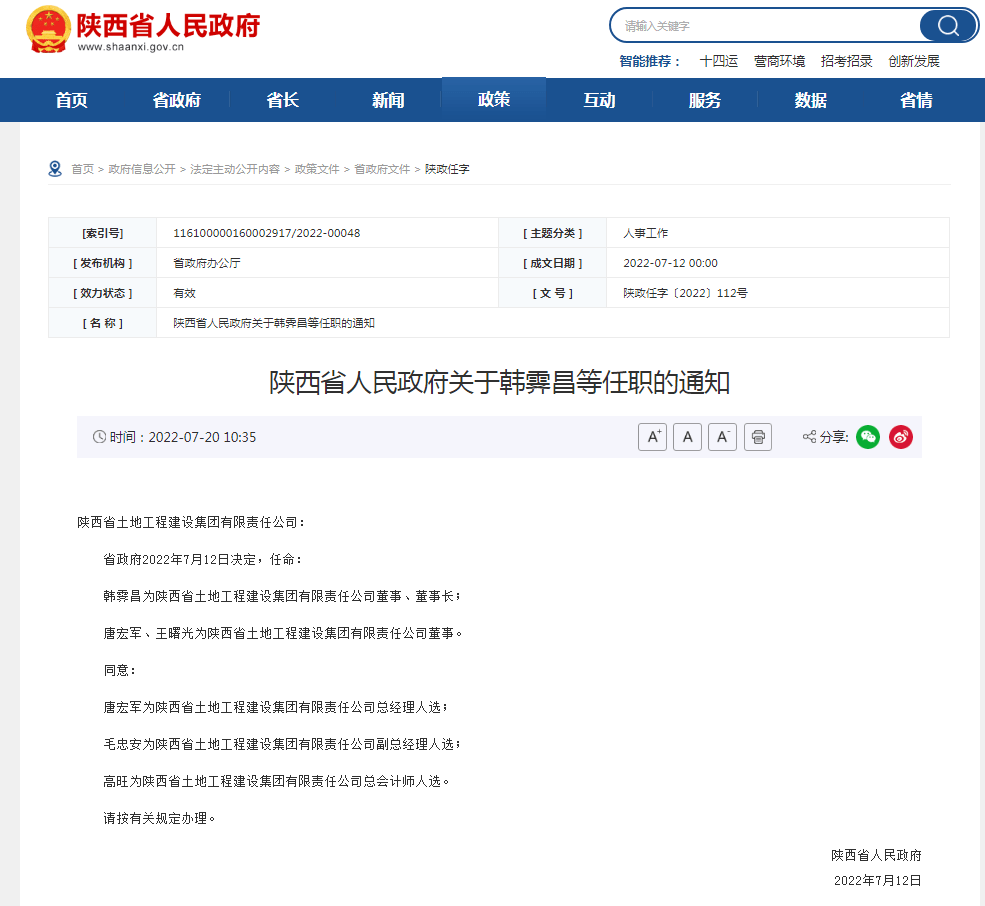Click the line naming 唐宏军 总经理人选
The image size is (985, 906).
(x=276, y=707)
